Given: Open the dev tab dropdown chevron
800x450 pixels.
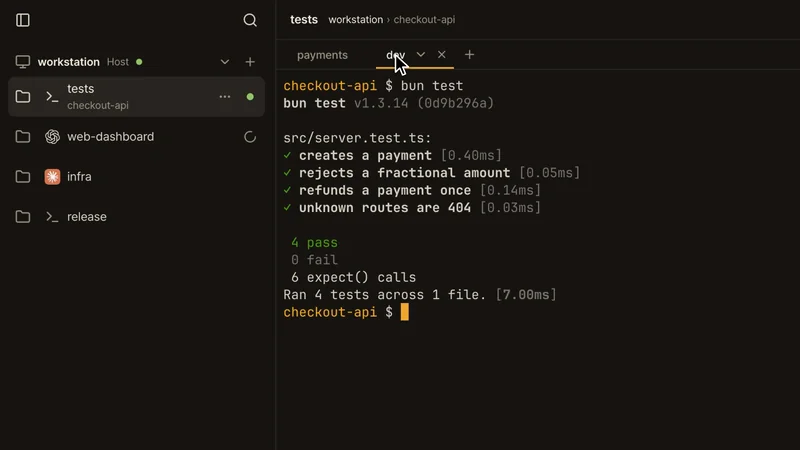Looking at the screenshot, I should click(420, 54).
